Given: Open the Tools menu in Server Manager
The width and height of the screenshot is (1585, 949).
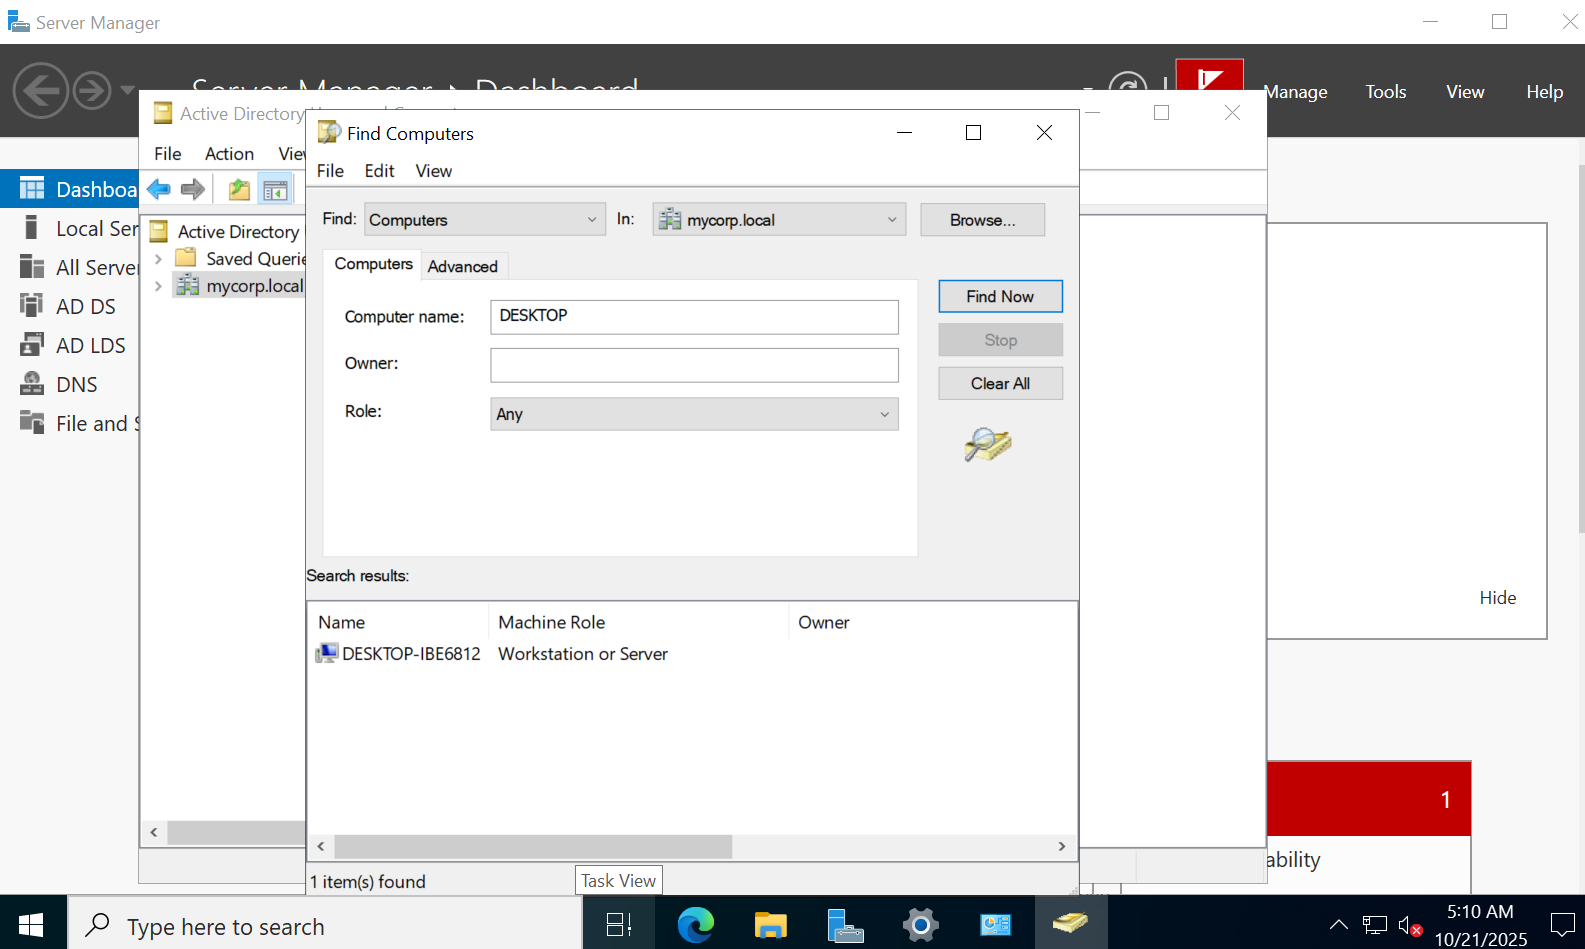Looking at the screenshot, I should pos(1385,92).
